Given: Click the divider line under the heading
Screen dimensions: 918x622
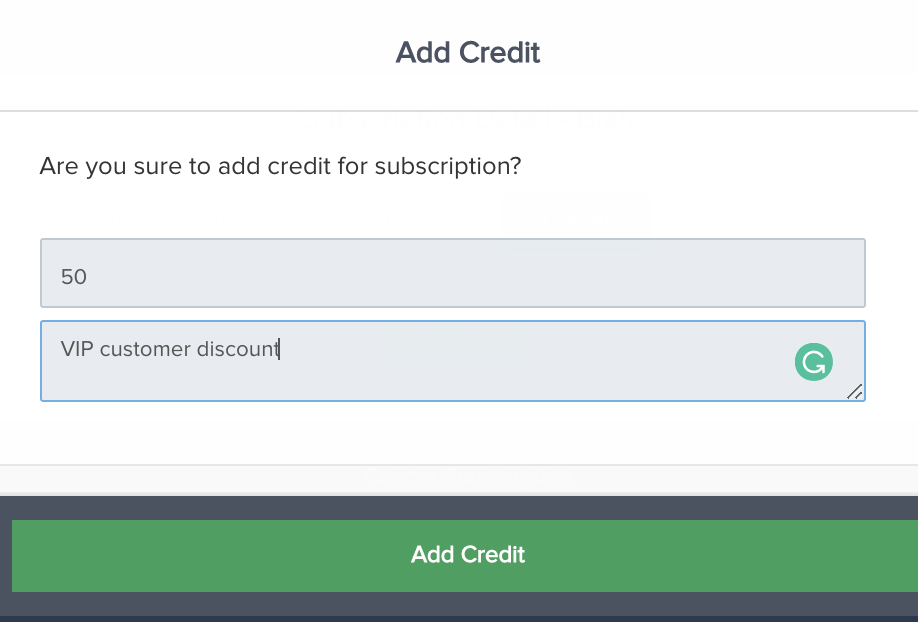Looking at the screenshot, I should [x=459, y=110].
